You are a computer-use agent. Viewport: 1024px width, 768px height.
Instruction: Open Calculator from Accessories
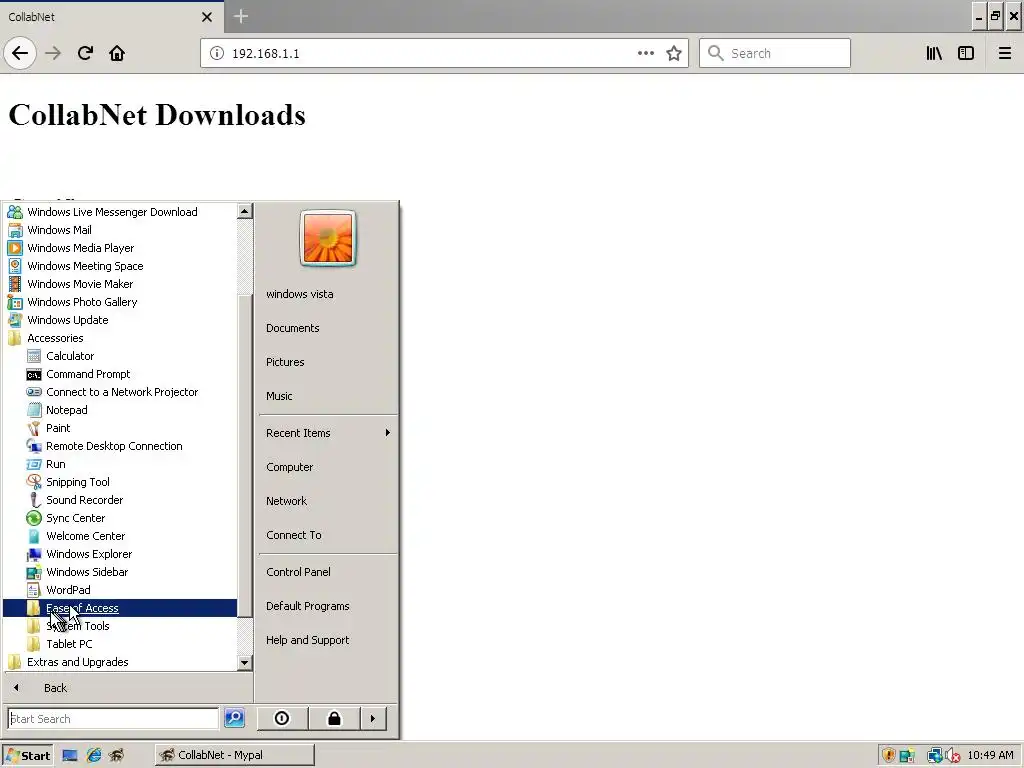click(120, 356)
